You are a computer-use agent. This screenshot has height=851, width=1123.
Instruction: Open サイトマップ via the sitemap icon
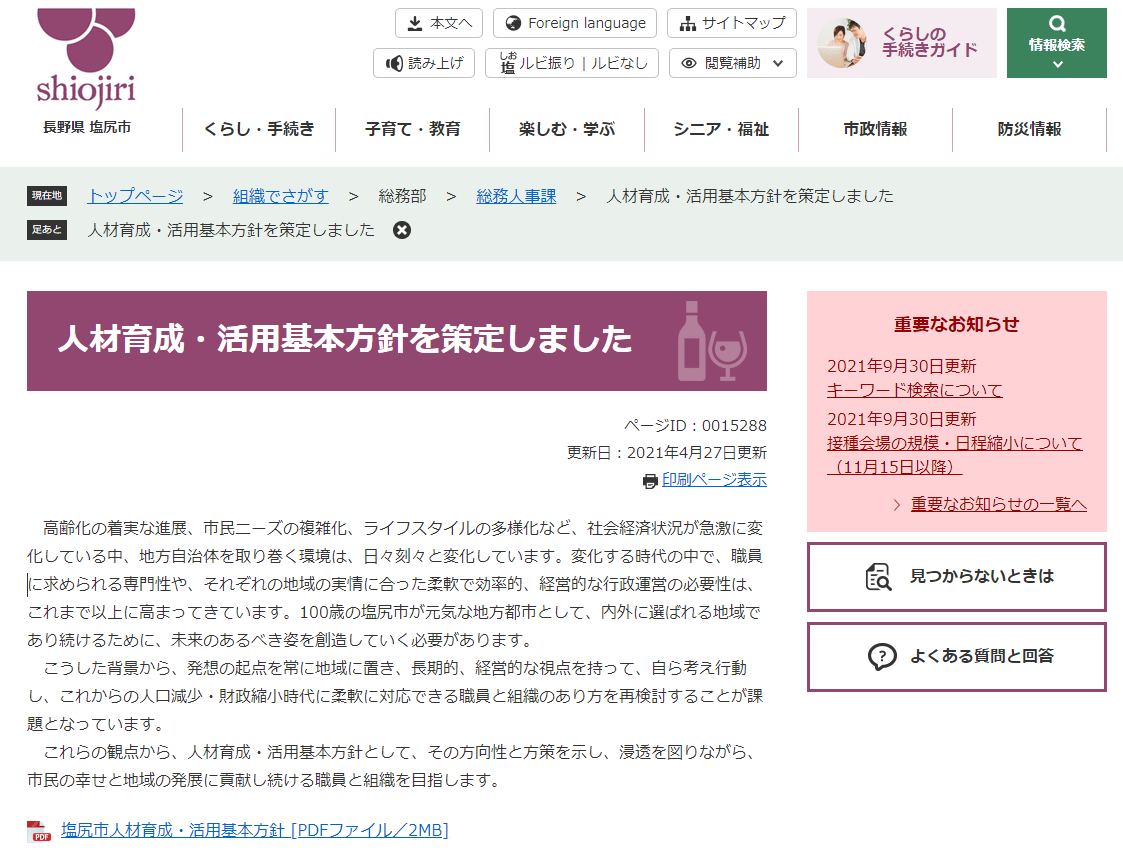[x=686, y=23]
